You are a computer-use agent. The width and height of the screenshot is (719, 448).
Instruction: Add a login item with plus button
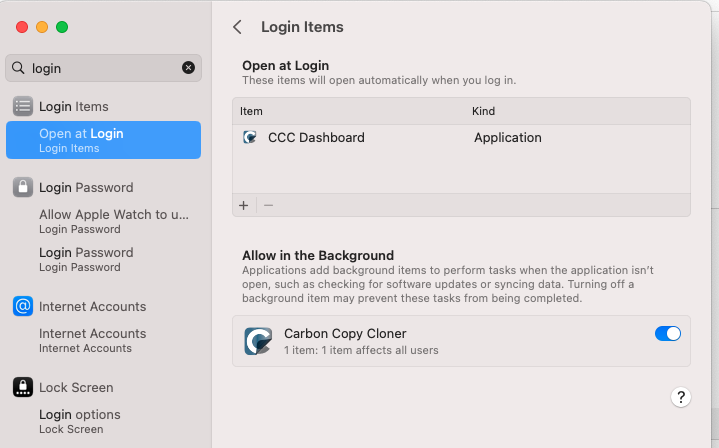244,205
